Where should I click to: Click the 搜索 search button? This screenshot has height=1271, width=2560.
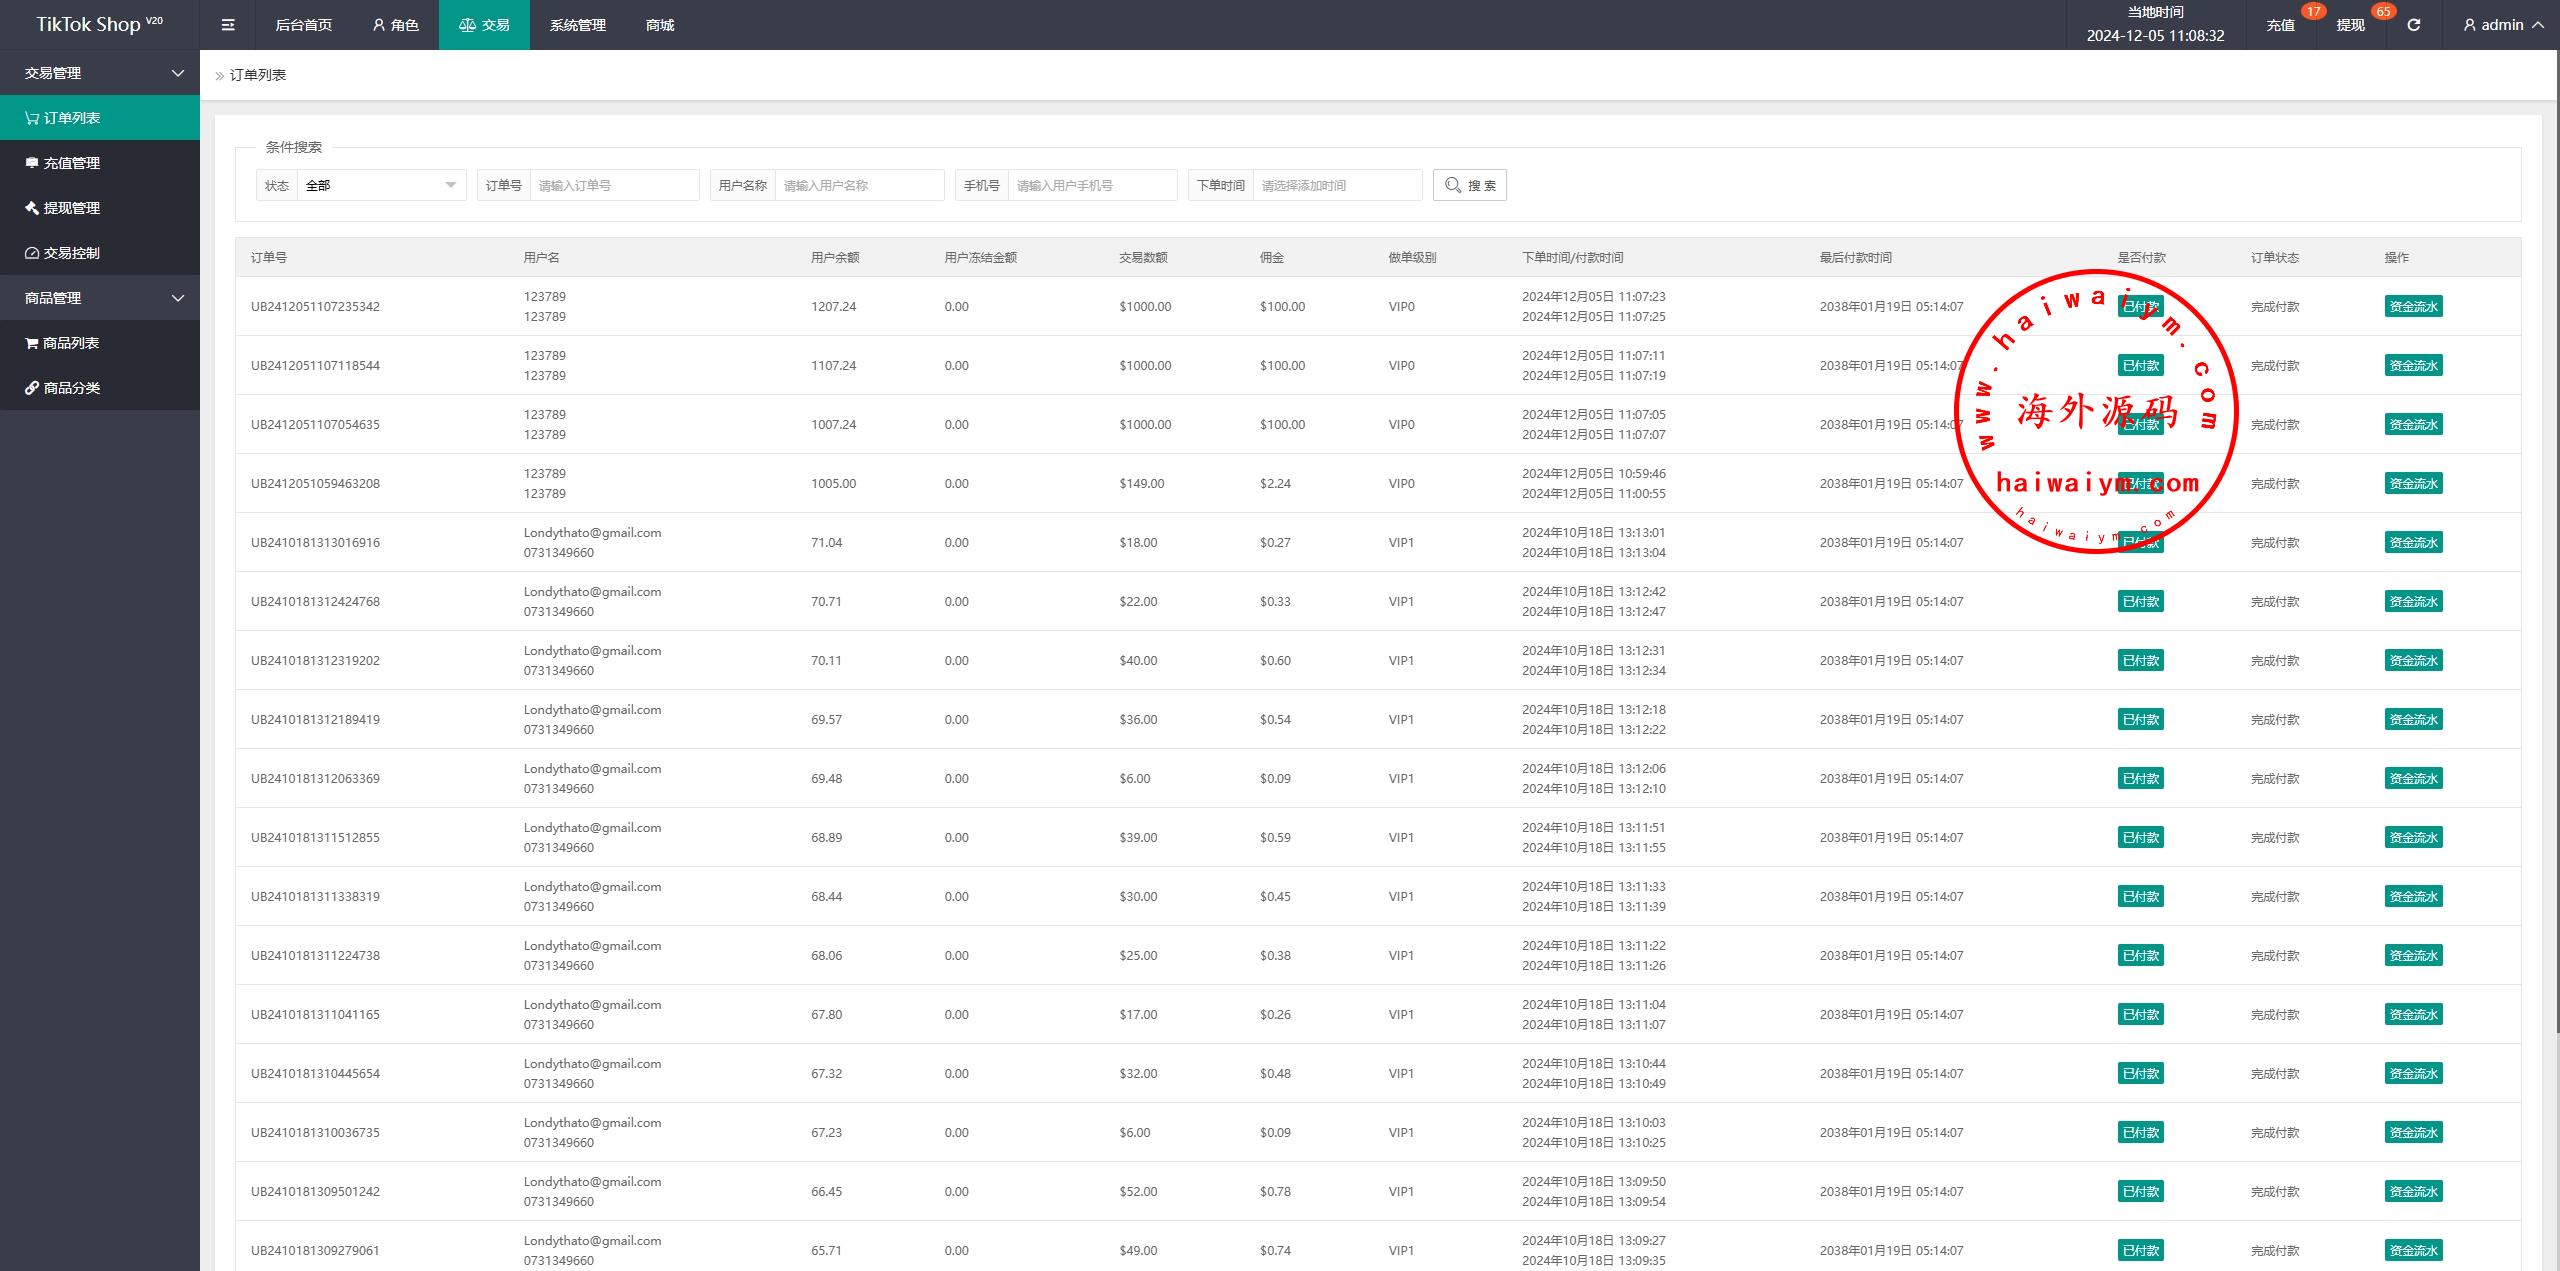coord(1469,185)
